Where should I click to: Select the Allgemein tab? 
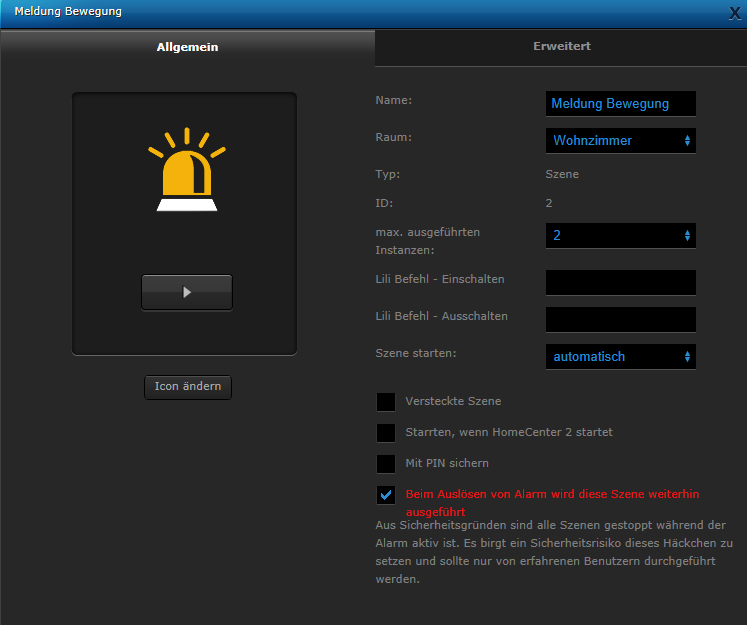pyautogui.click(x=187, y=47)
